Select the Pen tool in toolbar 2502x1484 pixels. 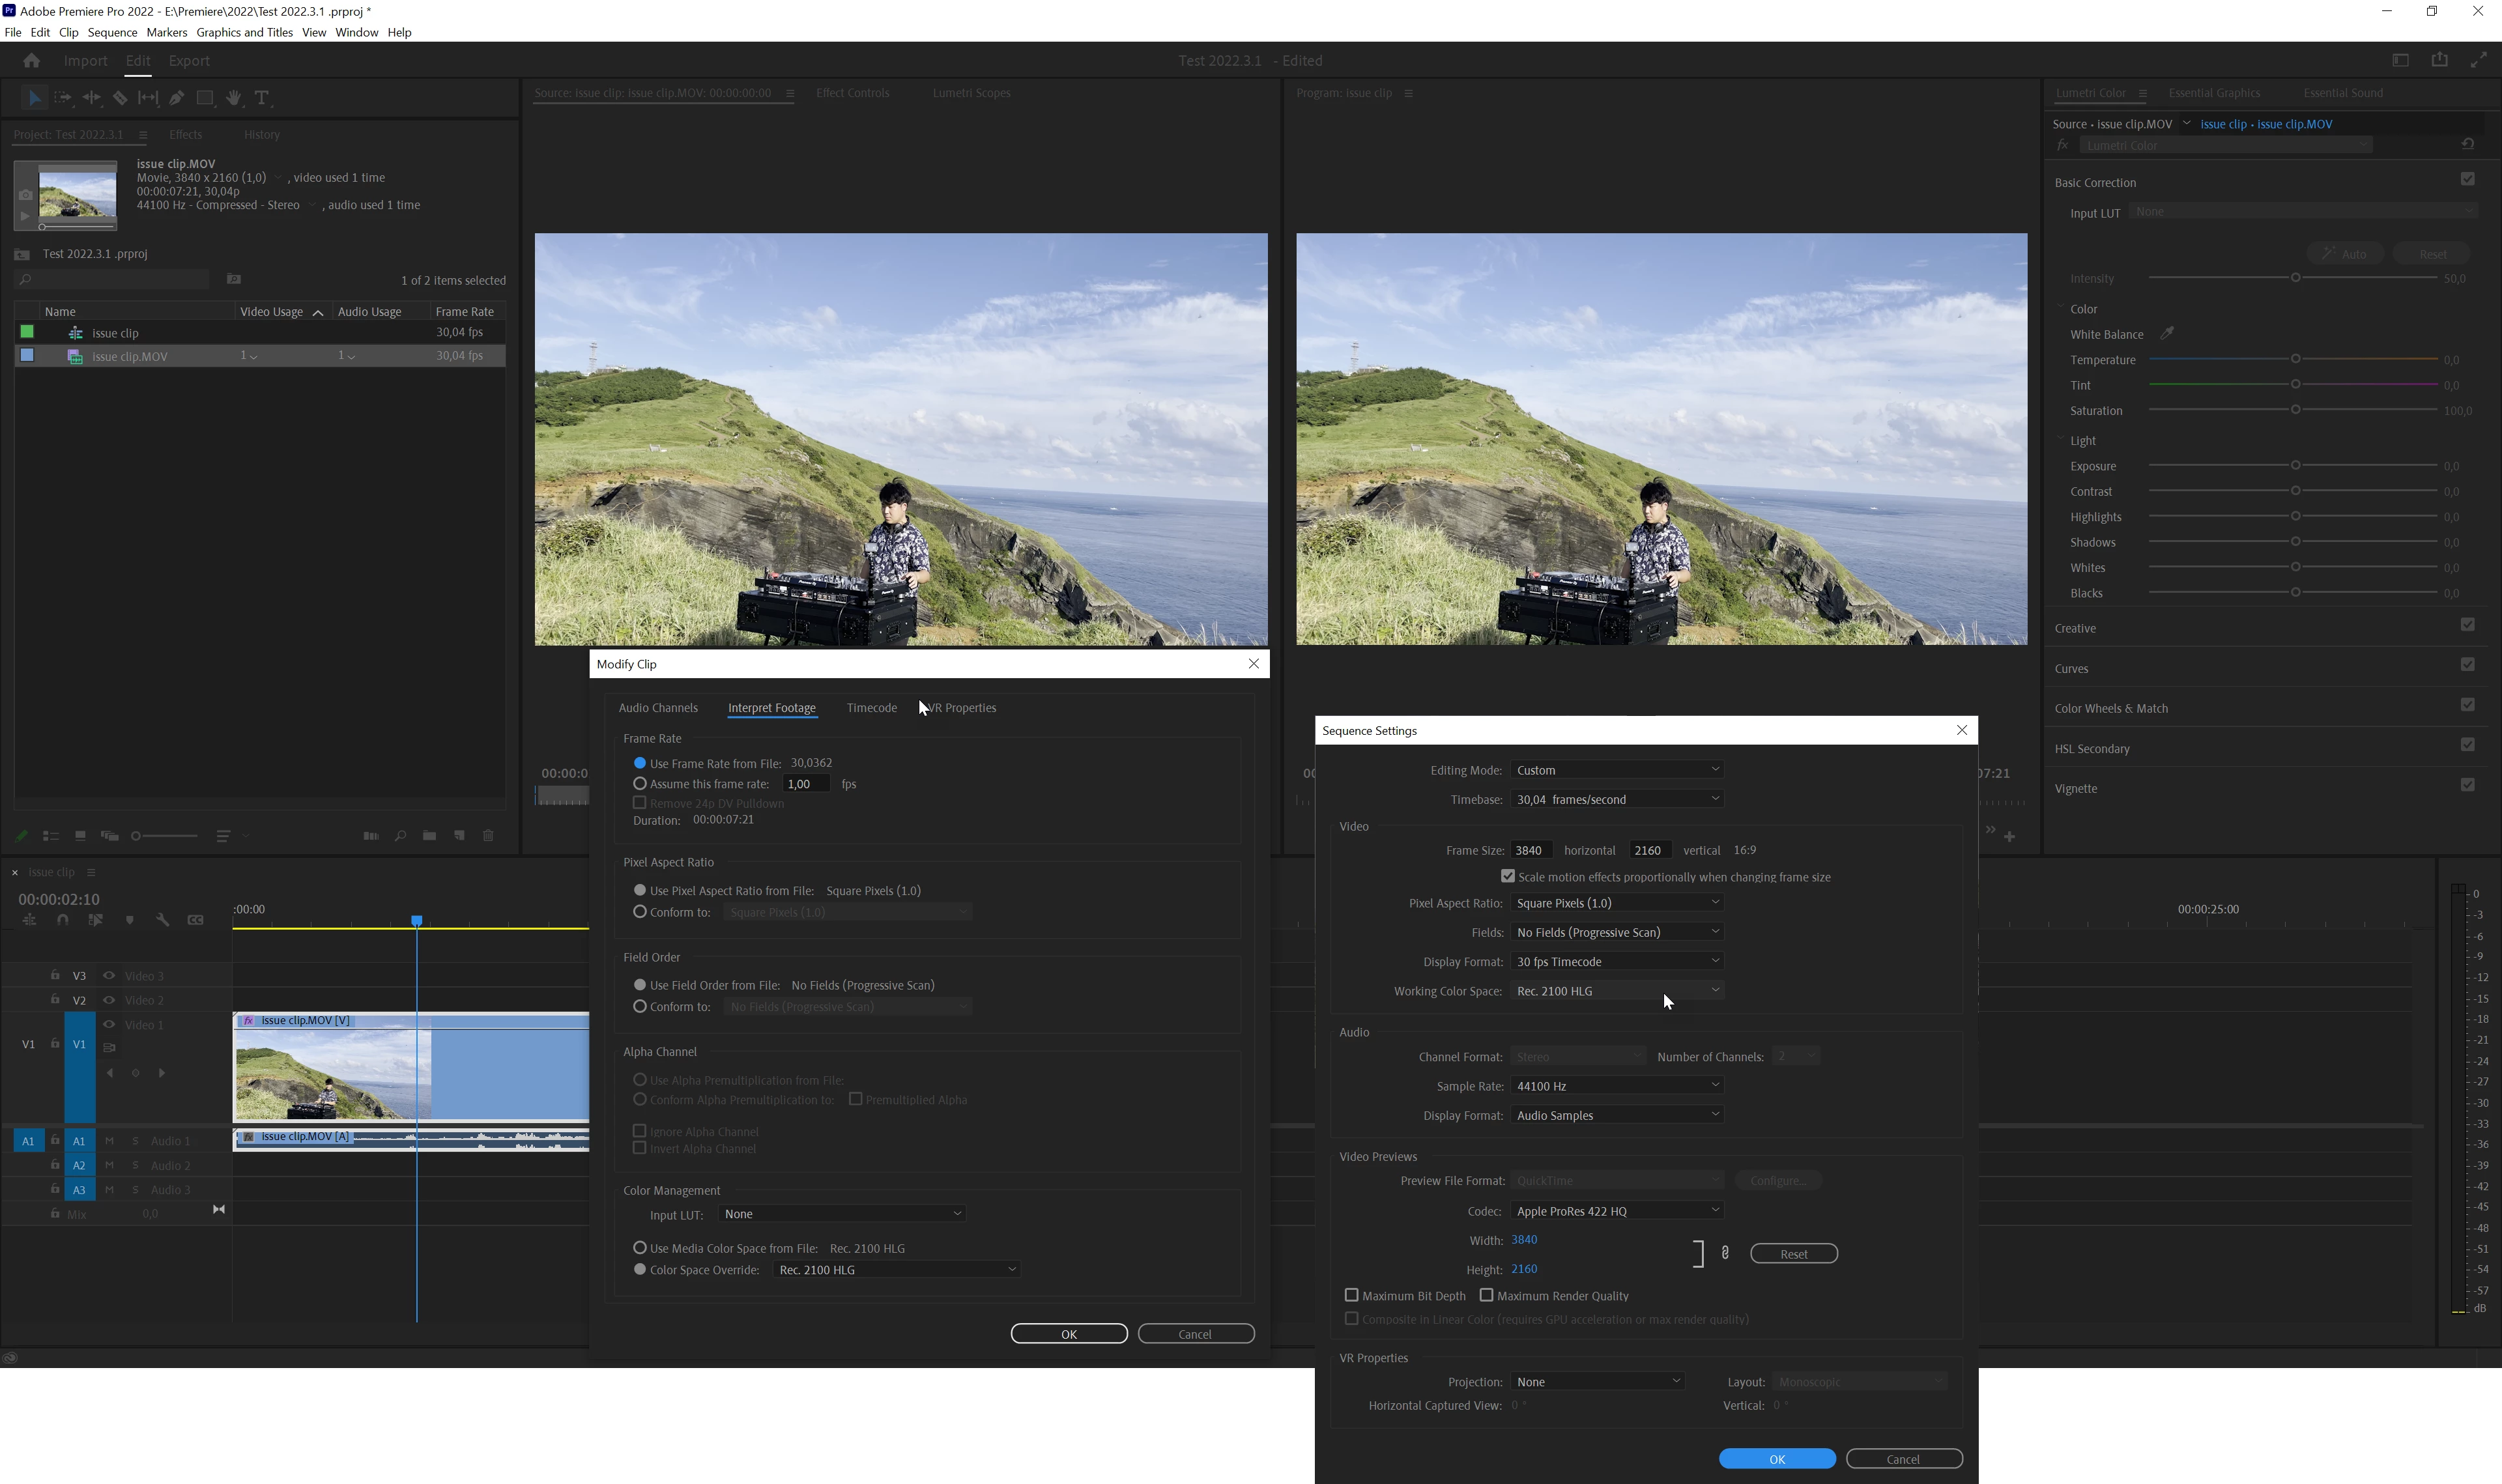pyautogui.click(x=177, y=98)
